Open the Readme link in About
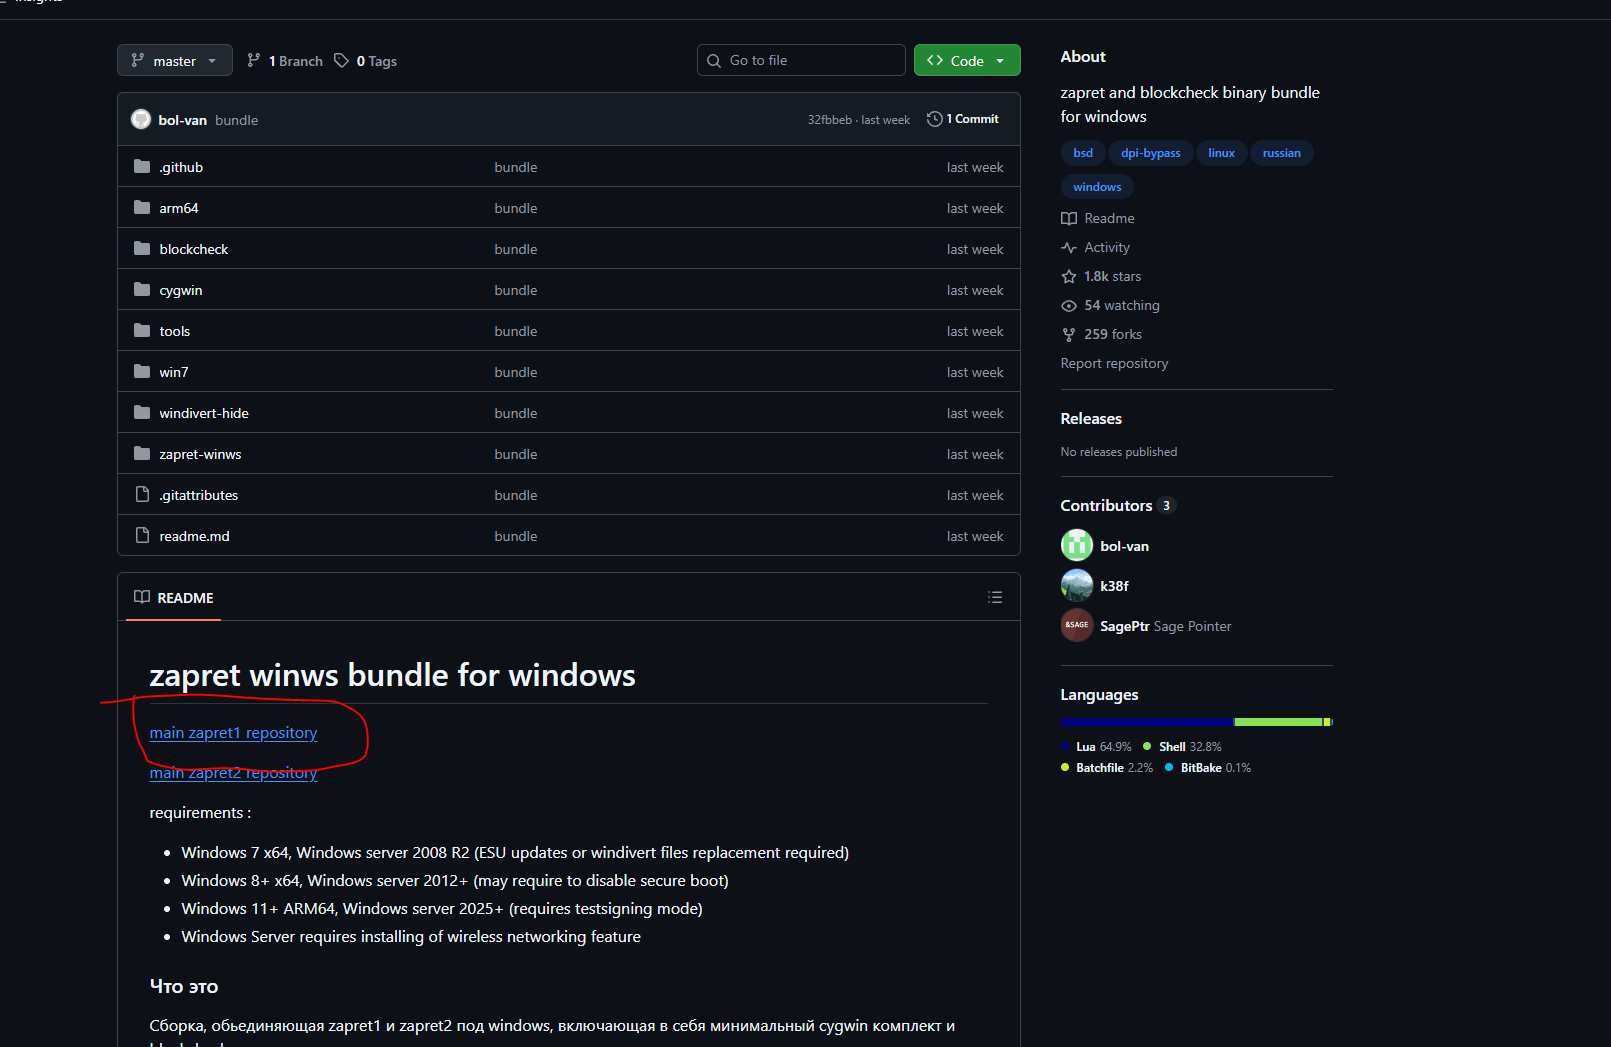This screenshot has width=1611, height=1047. pyautogui.click(x=1109, y=218)
